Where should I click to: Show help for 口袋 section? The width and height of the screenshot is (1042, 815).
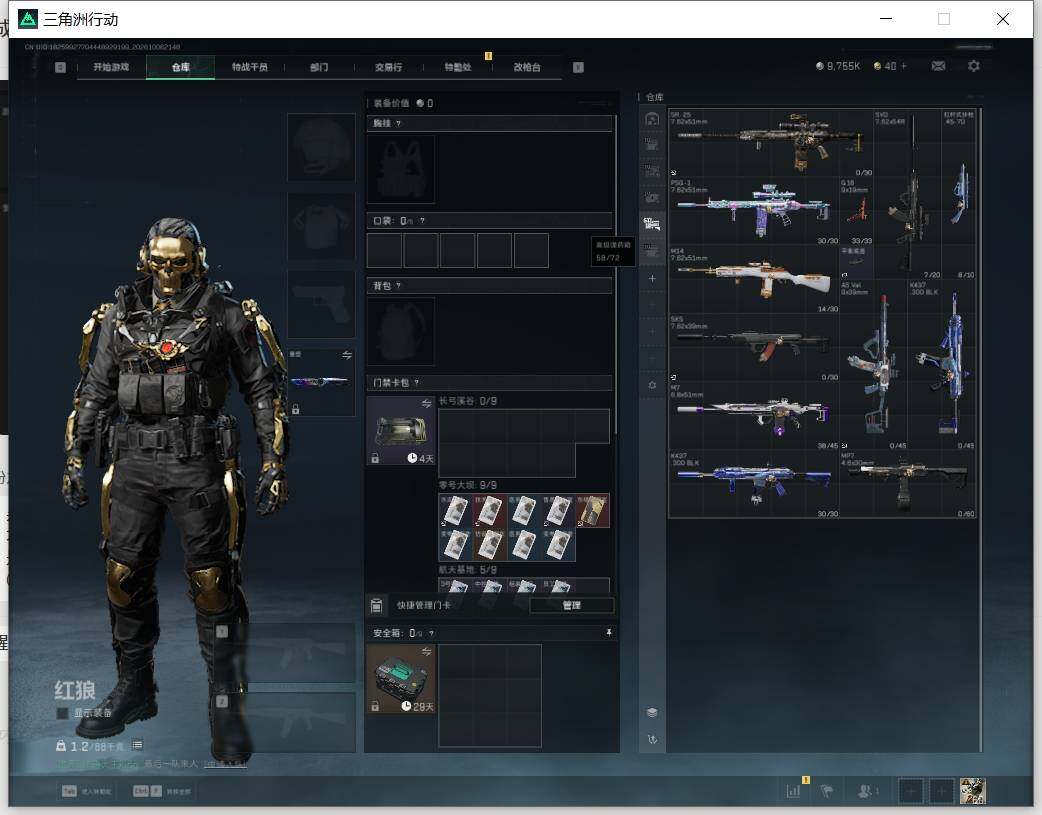[422, 221]
